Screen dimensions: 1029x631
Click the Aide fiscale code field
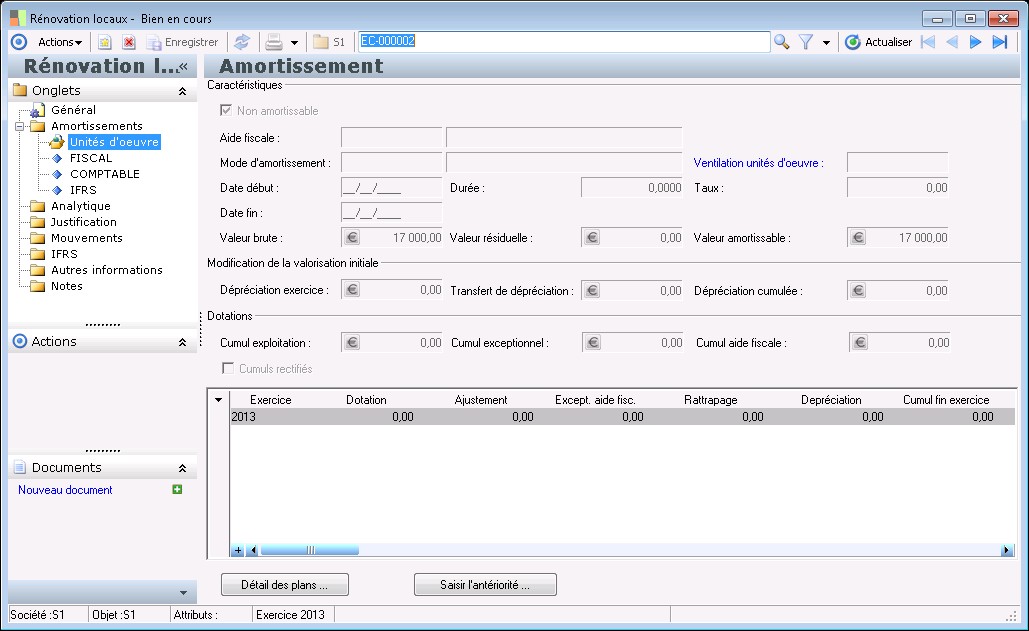(x=391, y=138)
